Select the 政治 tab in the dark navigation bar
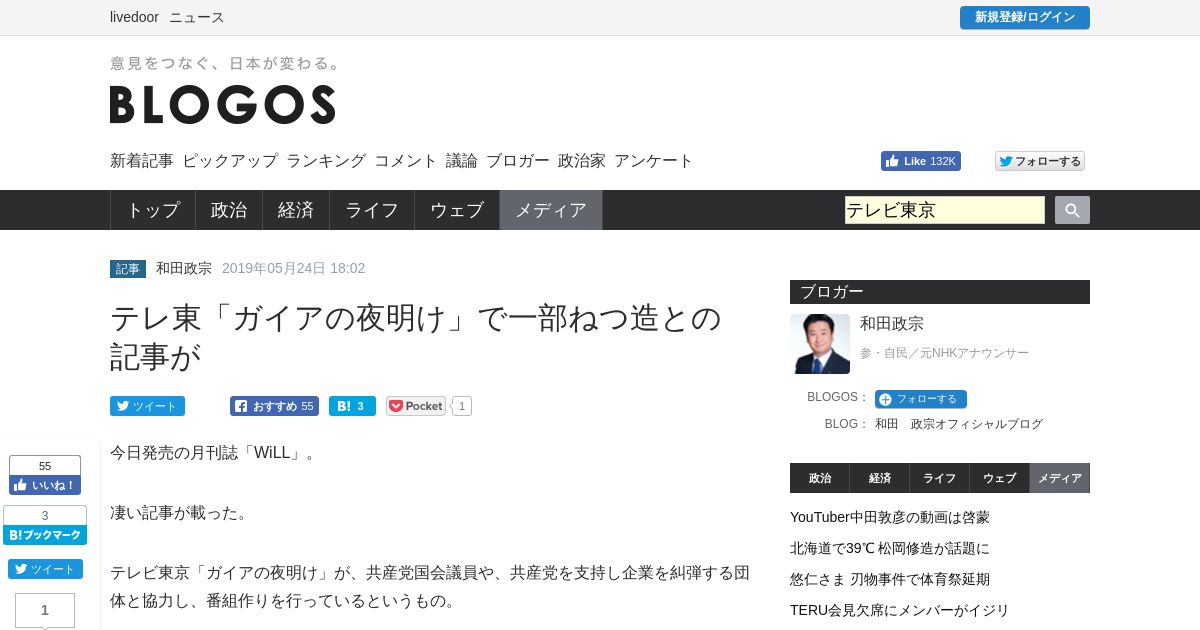The height and width of the screenshot is (630, 1200). pos(229,210)
